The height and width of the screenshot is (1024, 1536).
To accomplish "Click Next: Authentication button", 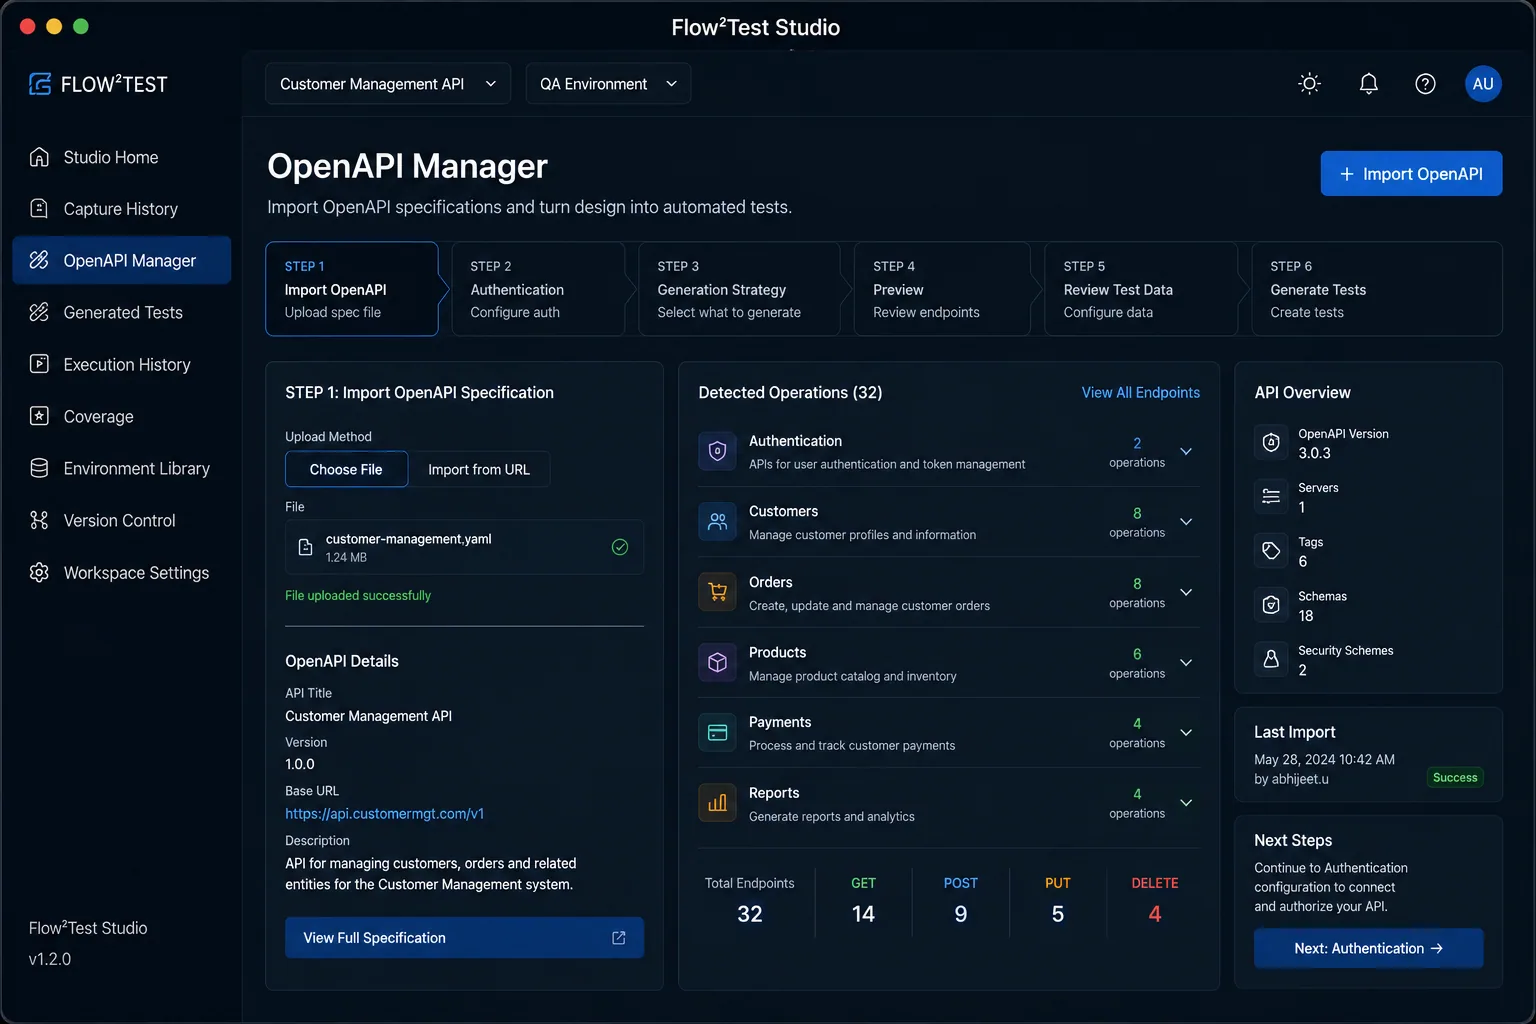I will coord(1368,948).
